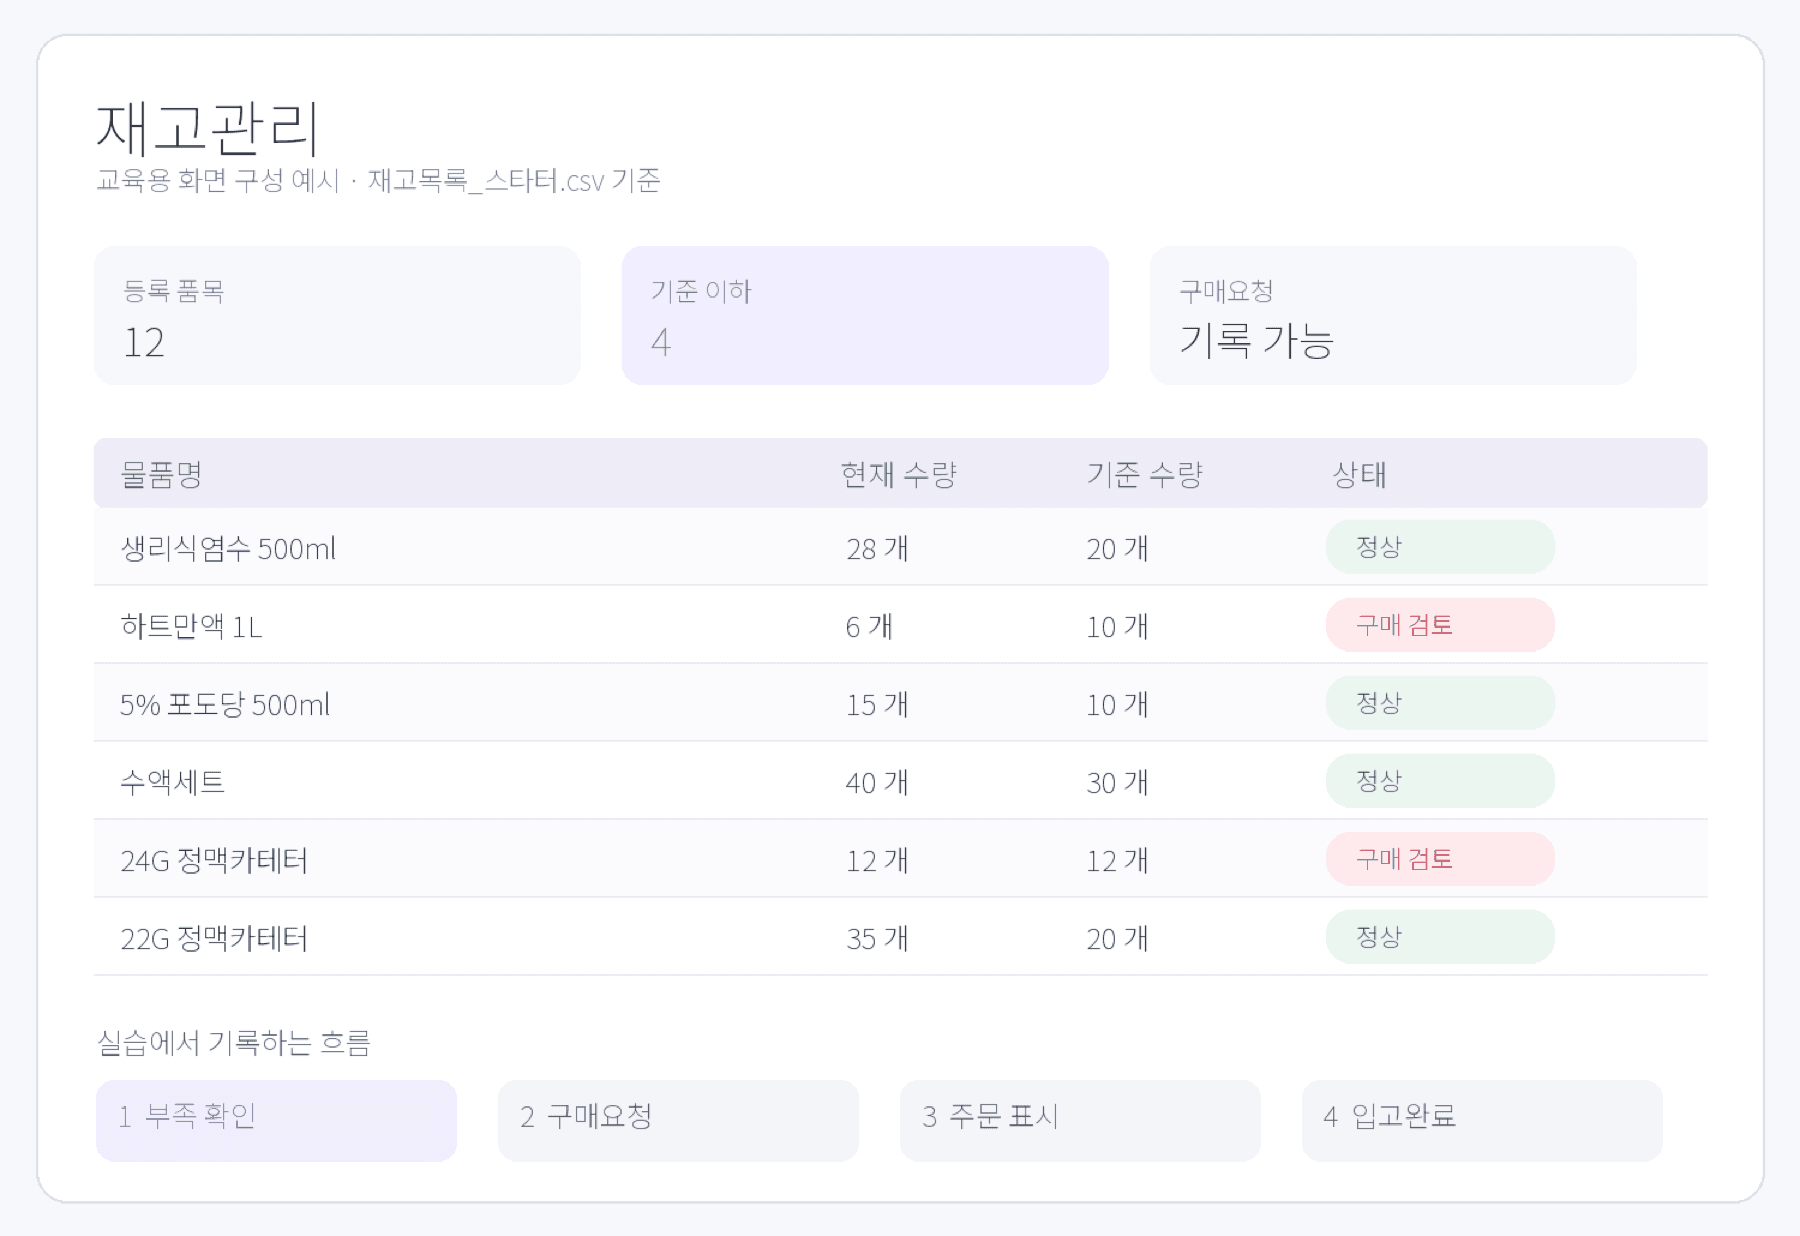Open the 구매요청 기록 가능 card
Image resolution: width=1800 pixels, height=1236 pixels.
point(1393,315)
